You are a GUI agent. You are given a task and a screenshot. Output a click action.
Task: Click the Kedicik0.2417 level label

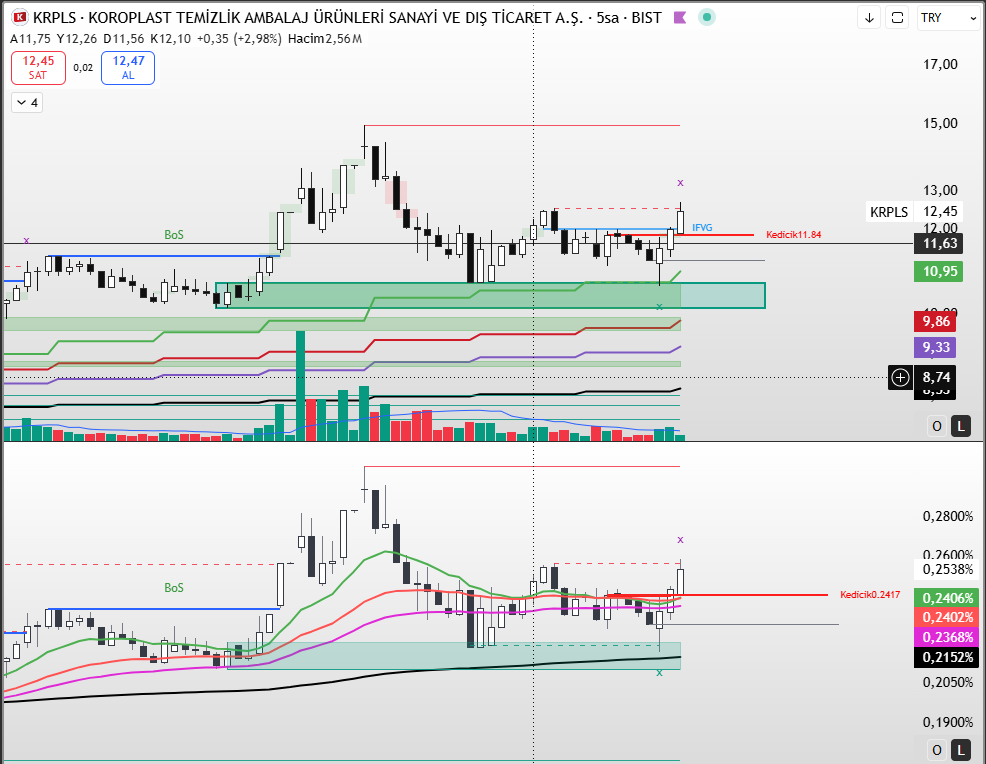click(870, 594)
